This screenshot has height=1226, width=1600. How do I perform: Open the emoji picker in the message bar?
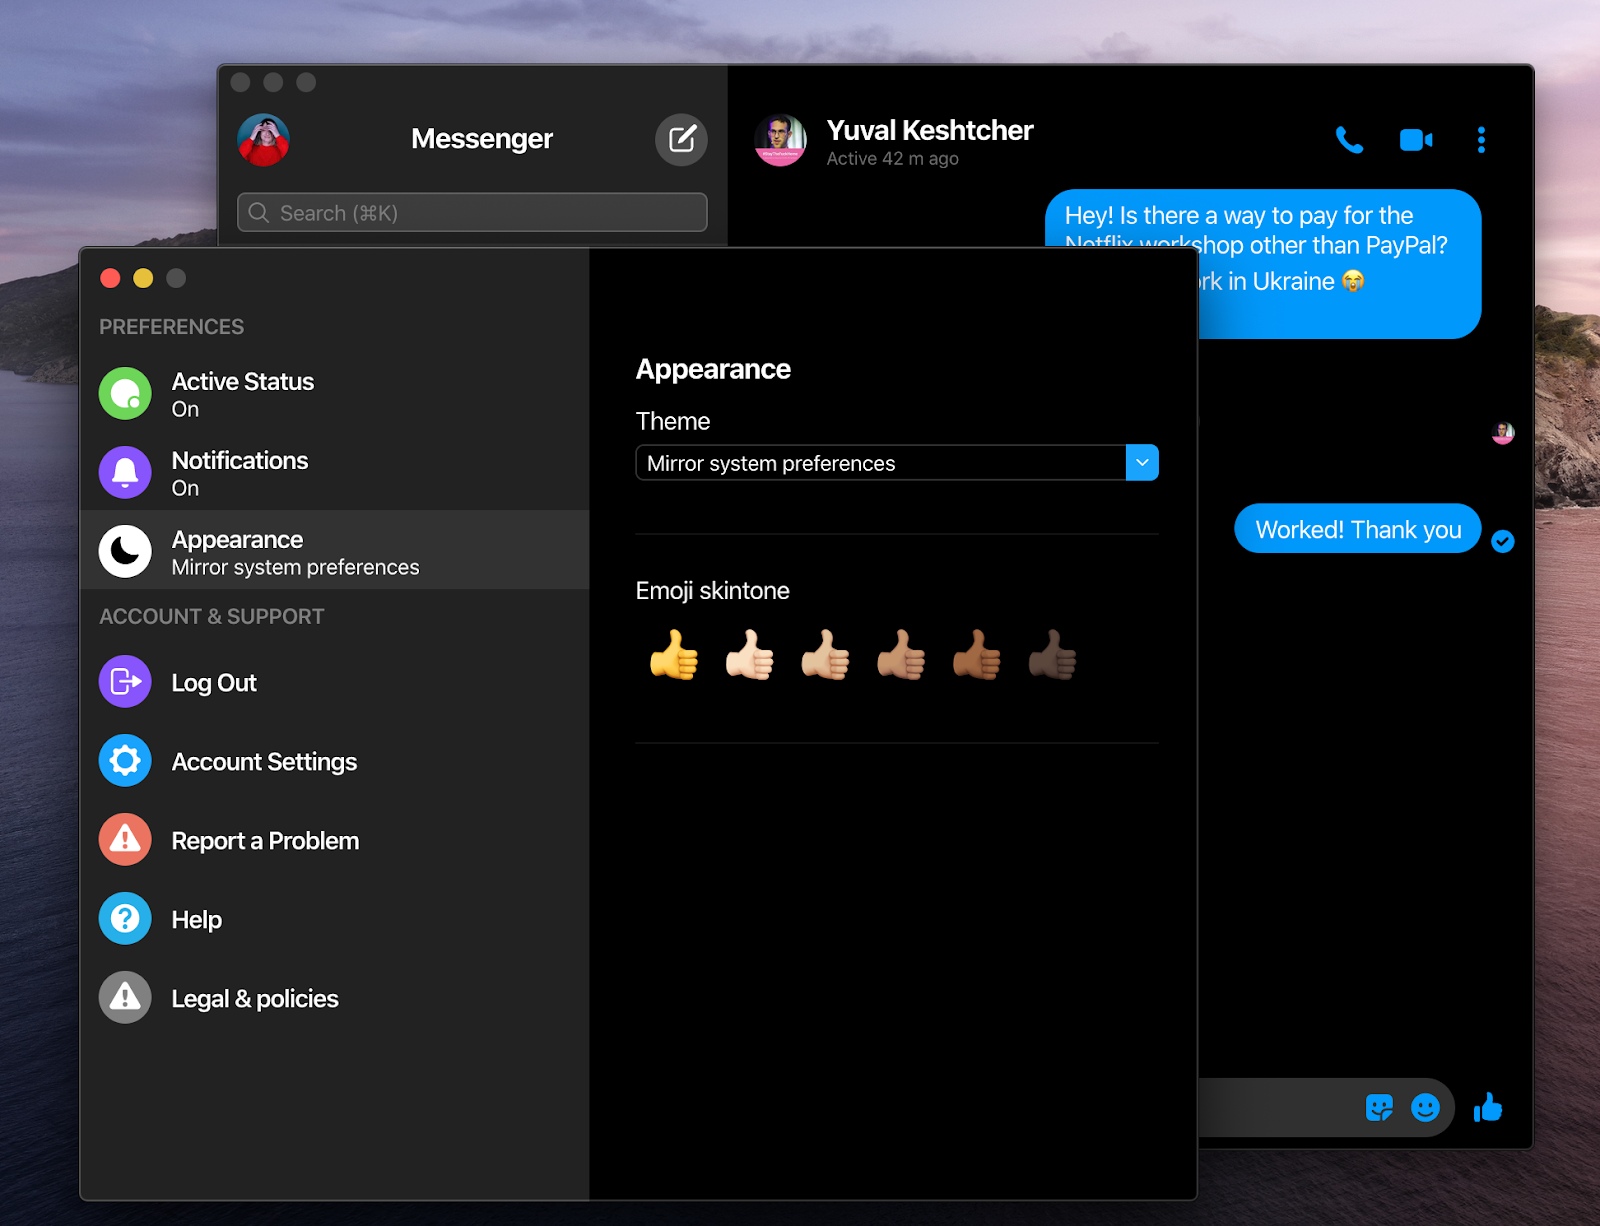(x=1424, y=1108)
